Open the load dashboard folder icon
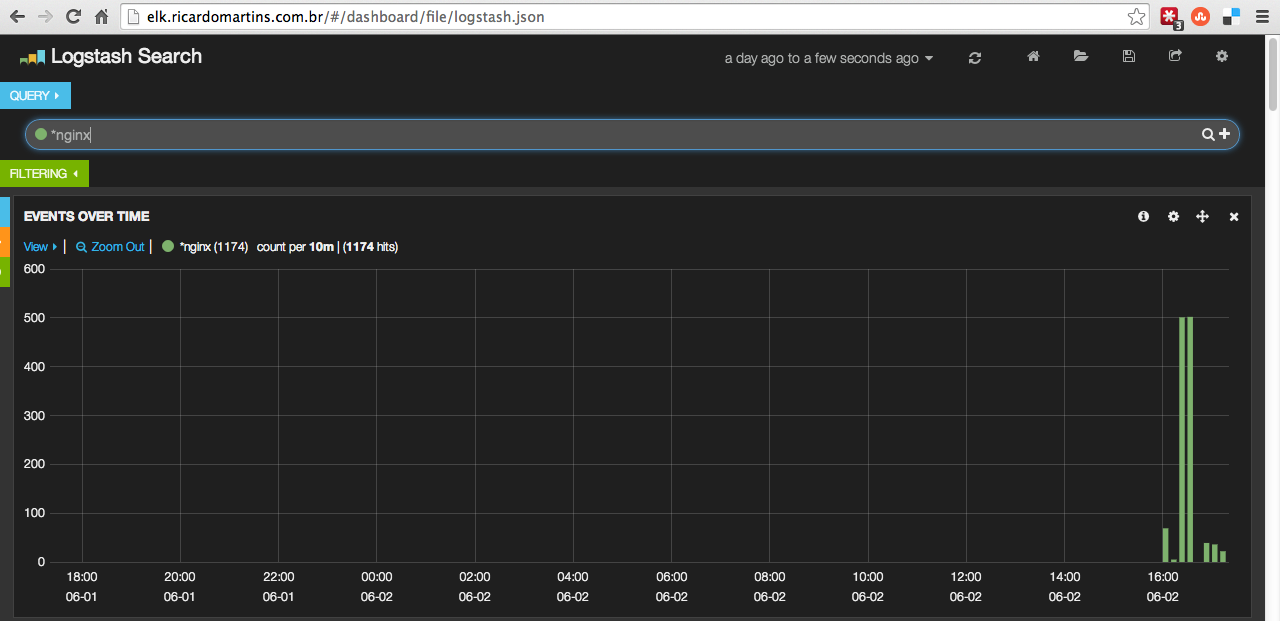1280x621 pixels. pos(1081,56)
